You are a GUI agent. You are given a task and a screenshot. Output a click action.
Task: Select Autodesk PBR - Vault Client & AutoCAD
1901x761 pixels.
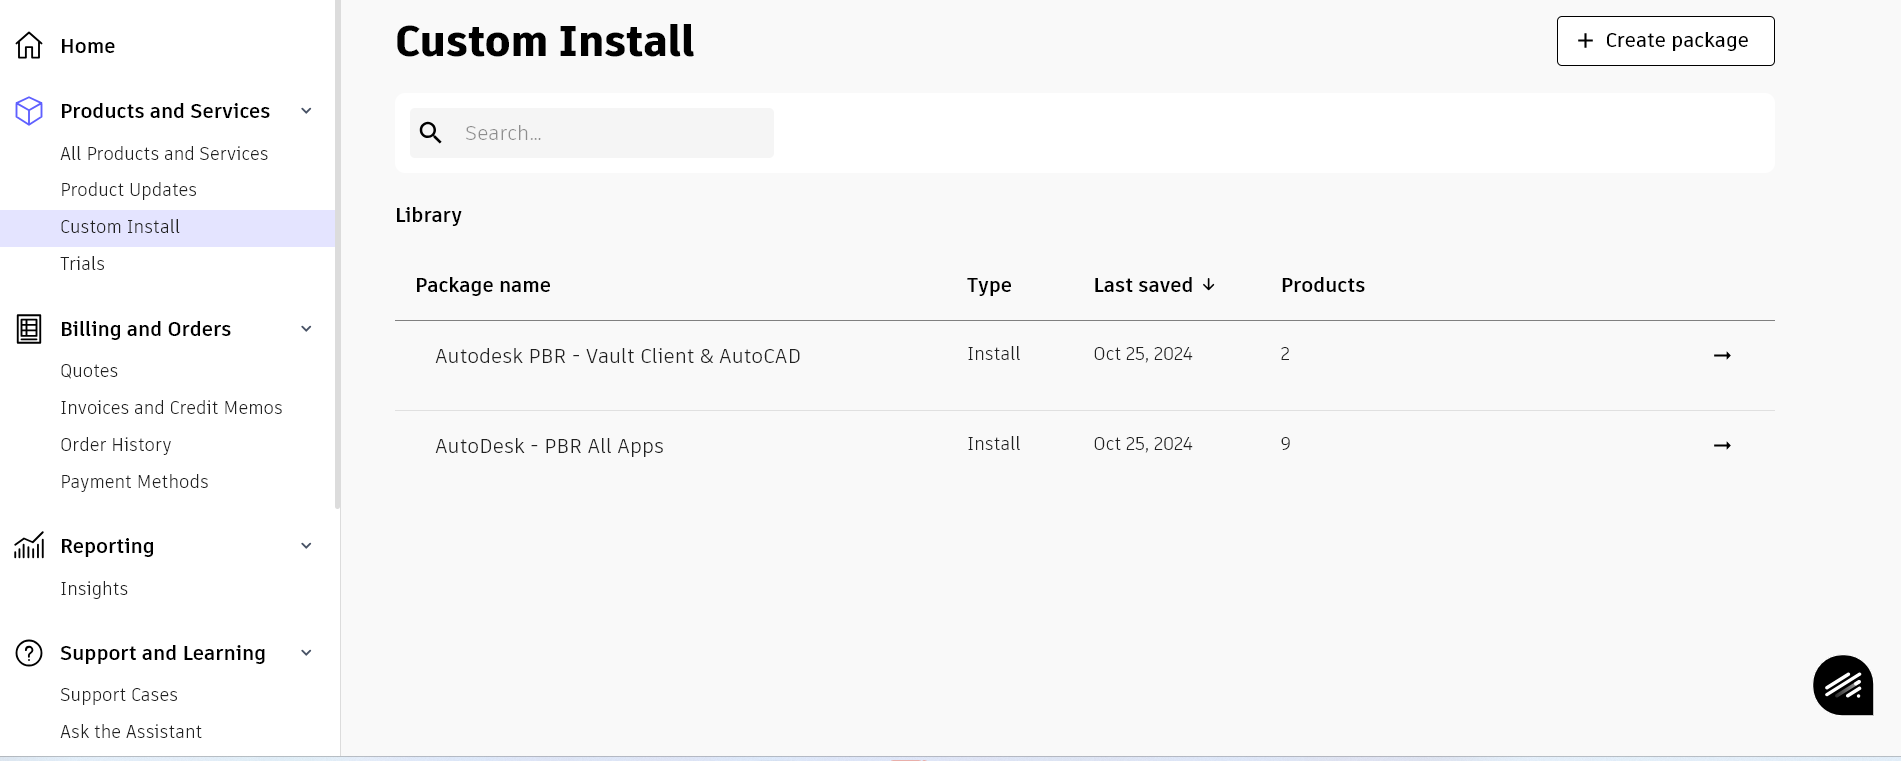click(x=618, y=356)
